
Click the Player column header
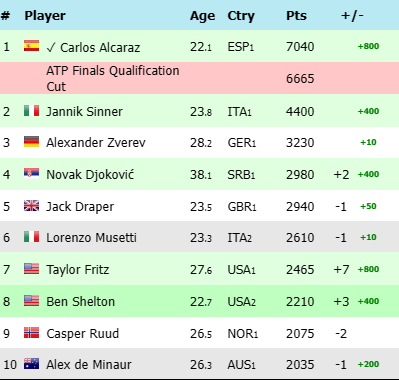point(45,16)
